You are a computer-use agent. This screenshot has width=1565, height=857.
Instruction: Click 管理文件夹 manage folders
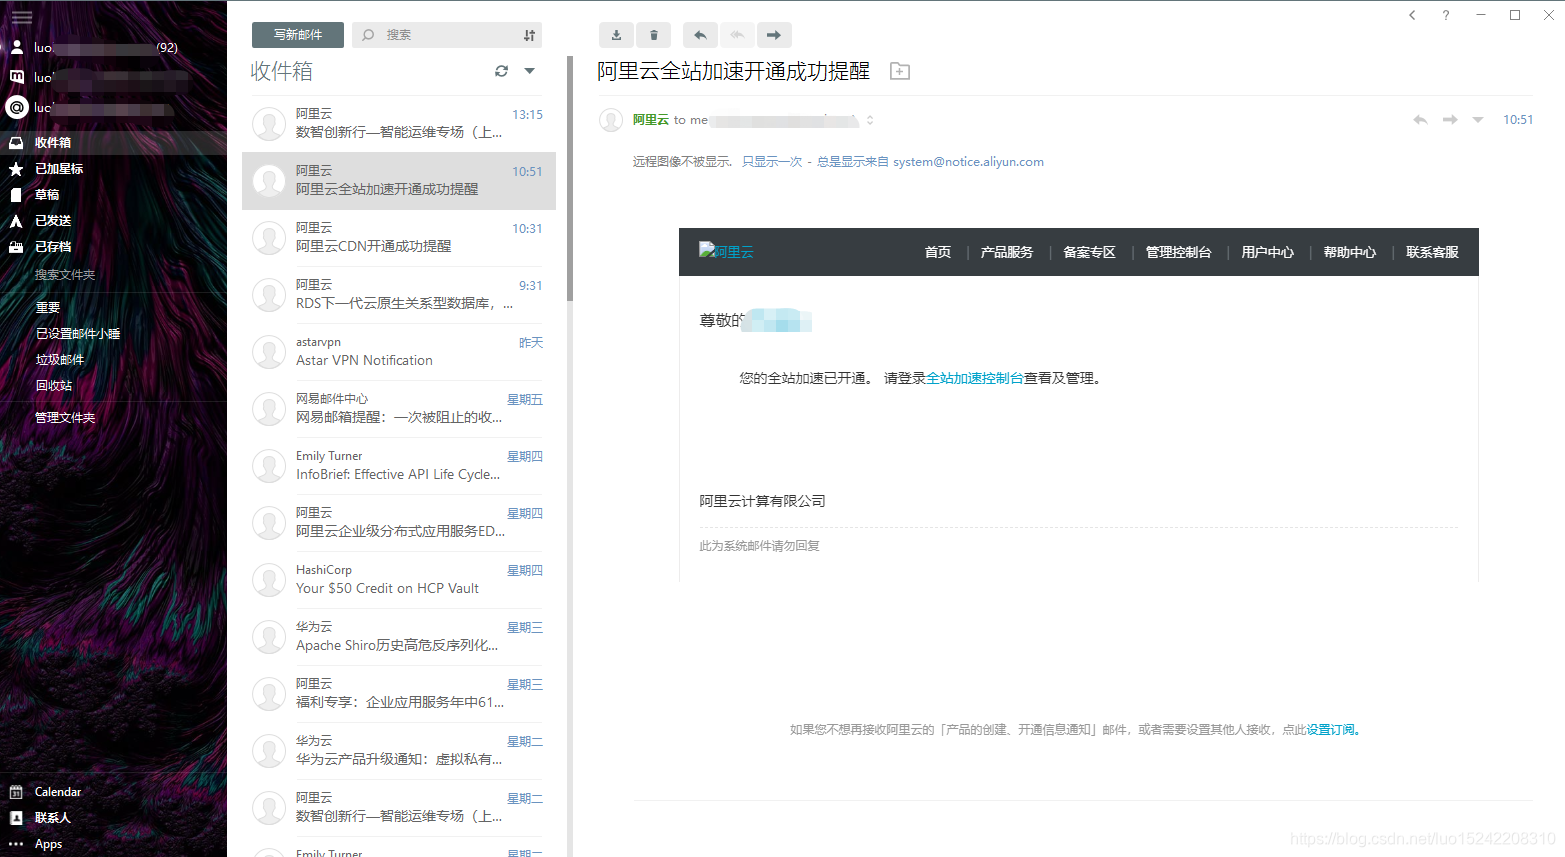pyautogui.click(x=65, y=418)
